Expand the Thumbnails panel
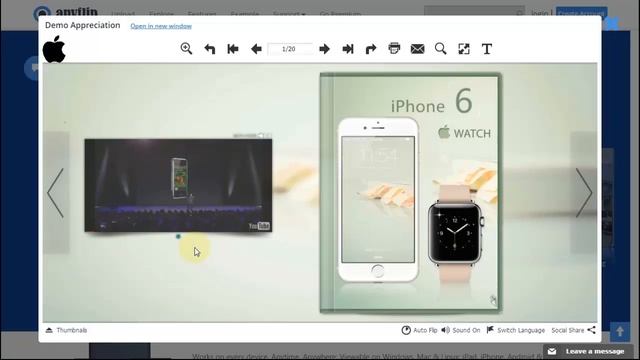This screenshot has height=360, width=640. click(66, 330)
